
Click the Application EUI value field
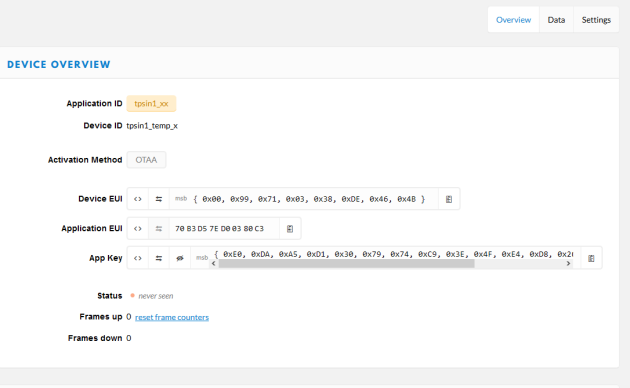pyautogui.click(x=224, y=229)
